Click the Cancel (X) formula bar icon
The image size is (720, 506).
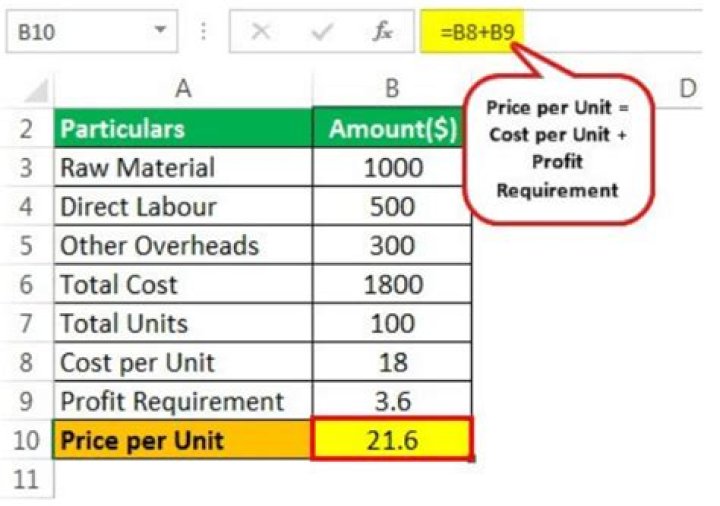point(261,32)
